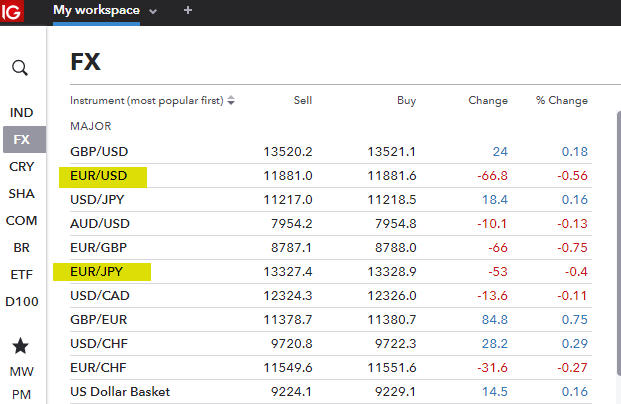
Task: Open the AUD/USD instrument
Action: [x=100, y=224]
